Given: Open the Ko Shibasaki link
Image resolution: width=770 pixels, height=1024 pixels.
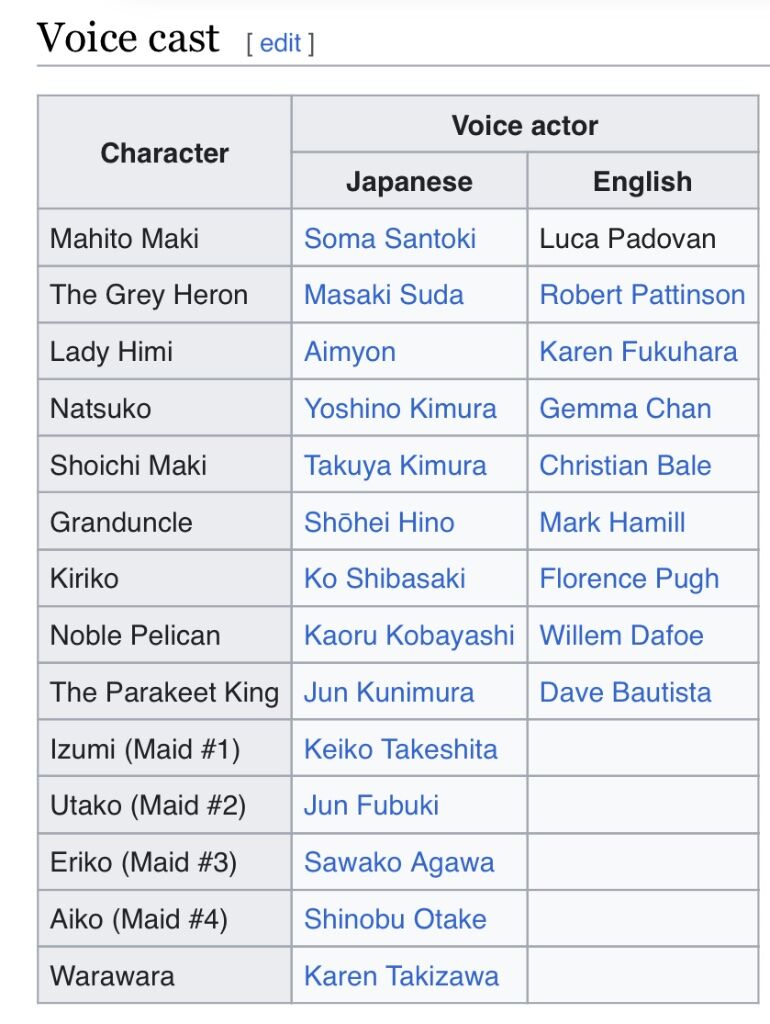Looking at the screenshot, I should pos(385,578).
